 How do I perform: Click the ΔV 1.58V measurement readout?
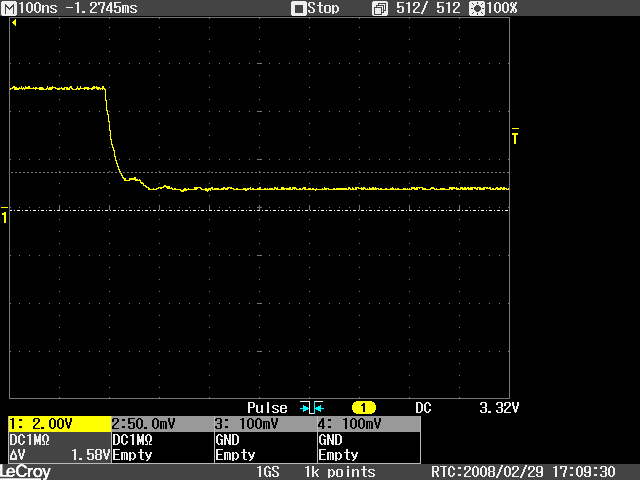(x=58, y=454)
